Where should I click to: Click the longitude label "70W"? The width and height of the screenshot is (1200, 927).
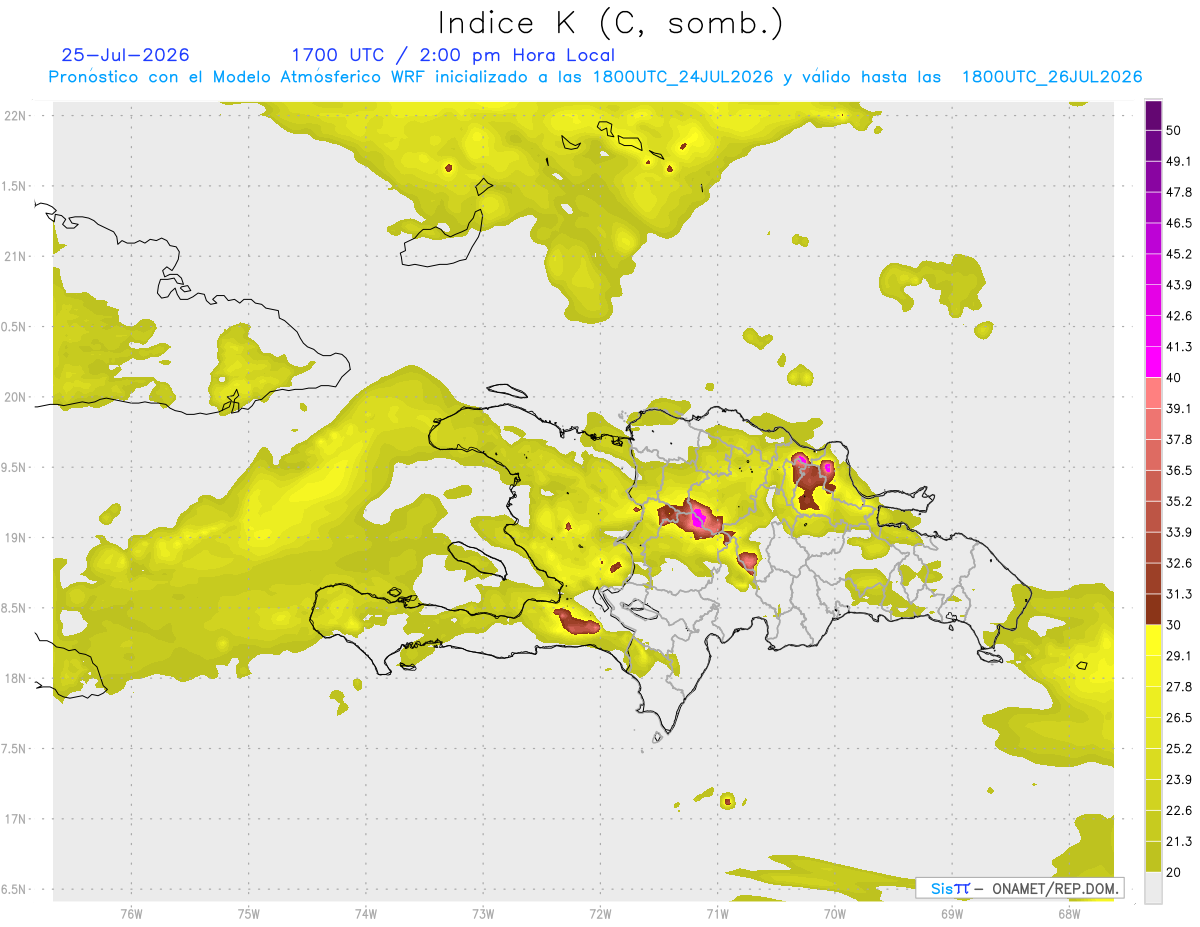835,914
